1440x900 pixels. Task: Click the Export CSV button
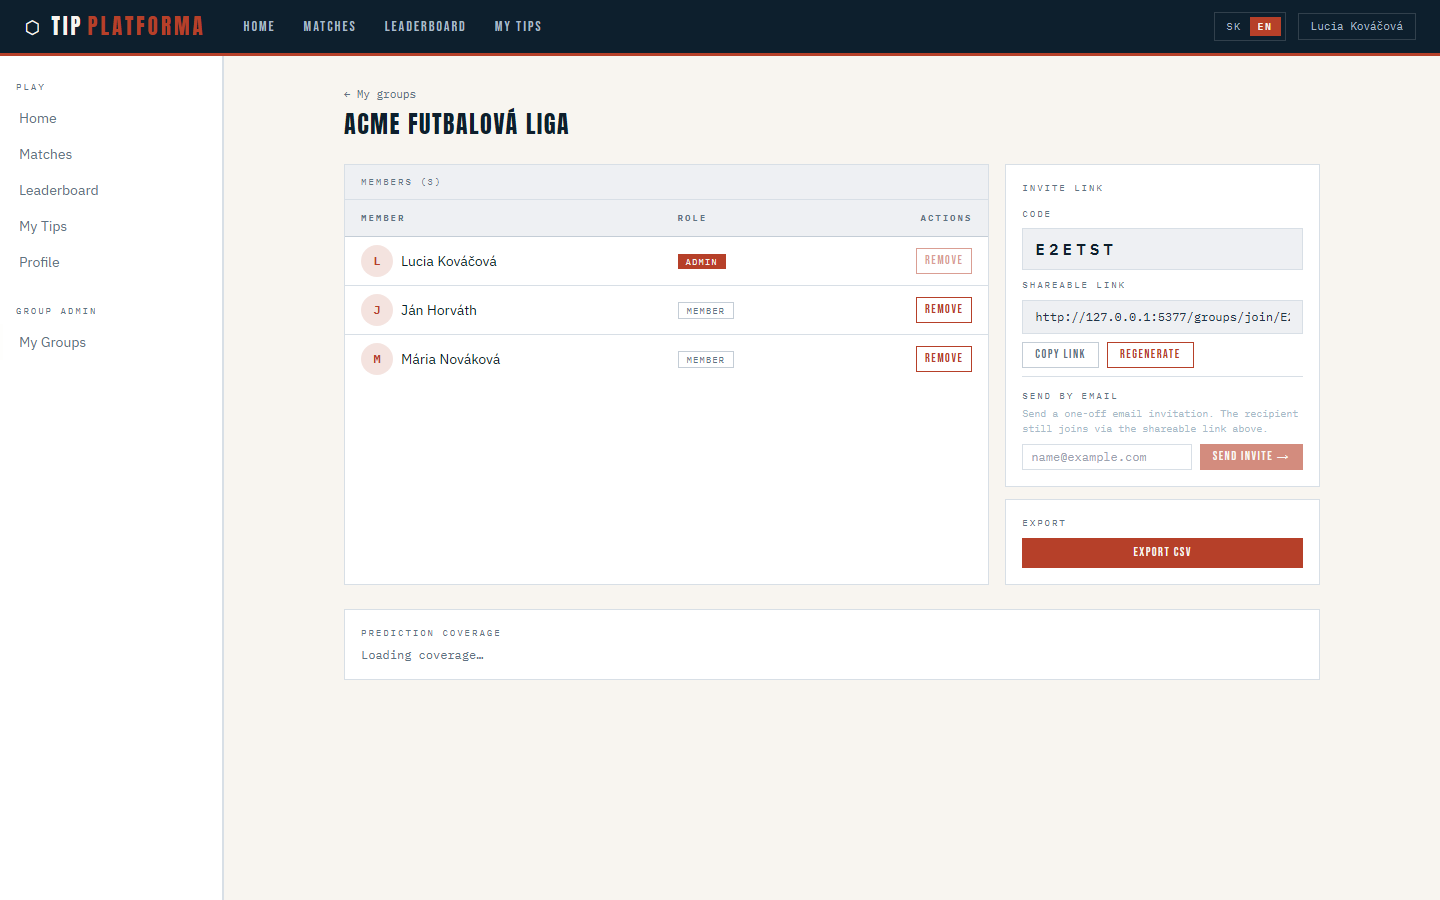[x=1162, y=553]
